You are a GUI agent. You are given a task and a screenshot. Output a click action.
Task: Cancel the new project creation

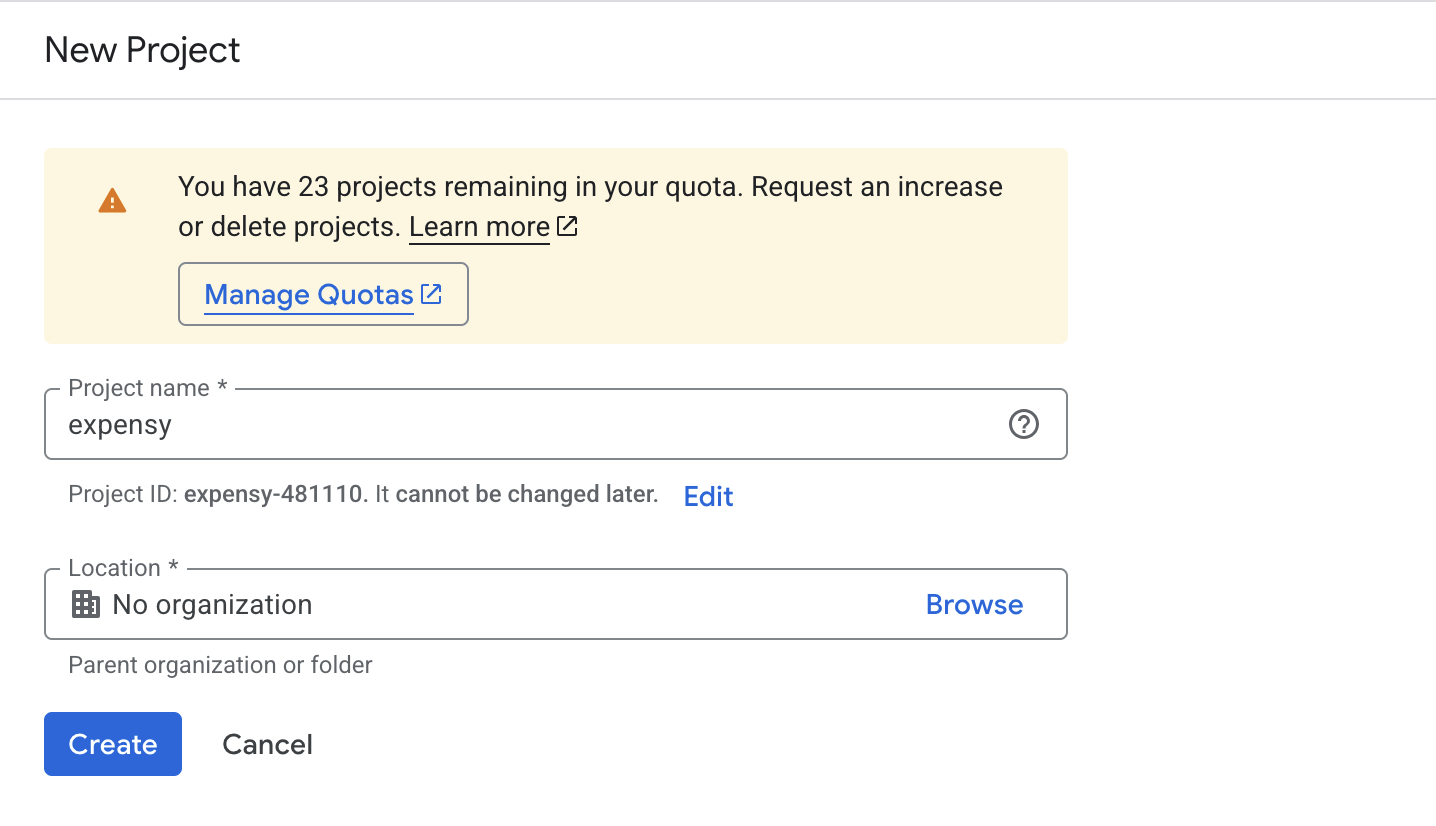tap(267, 744)
